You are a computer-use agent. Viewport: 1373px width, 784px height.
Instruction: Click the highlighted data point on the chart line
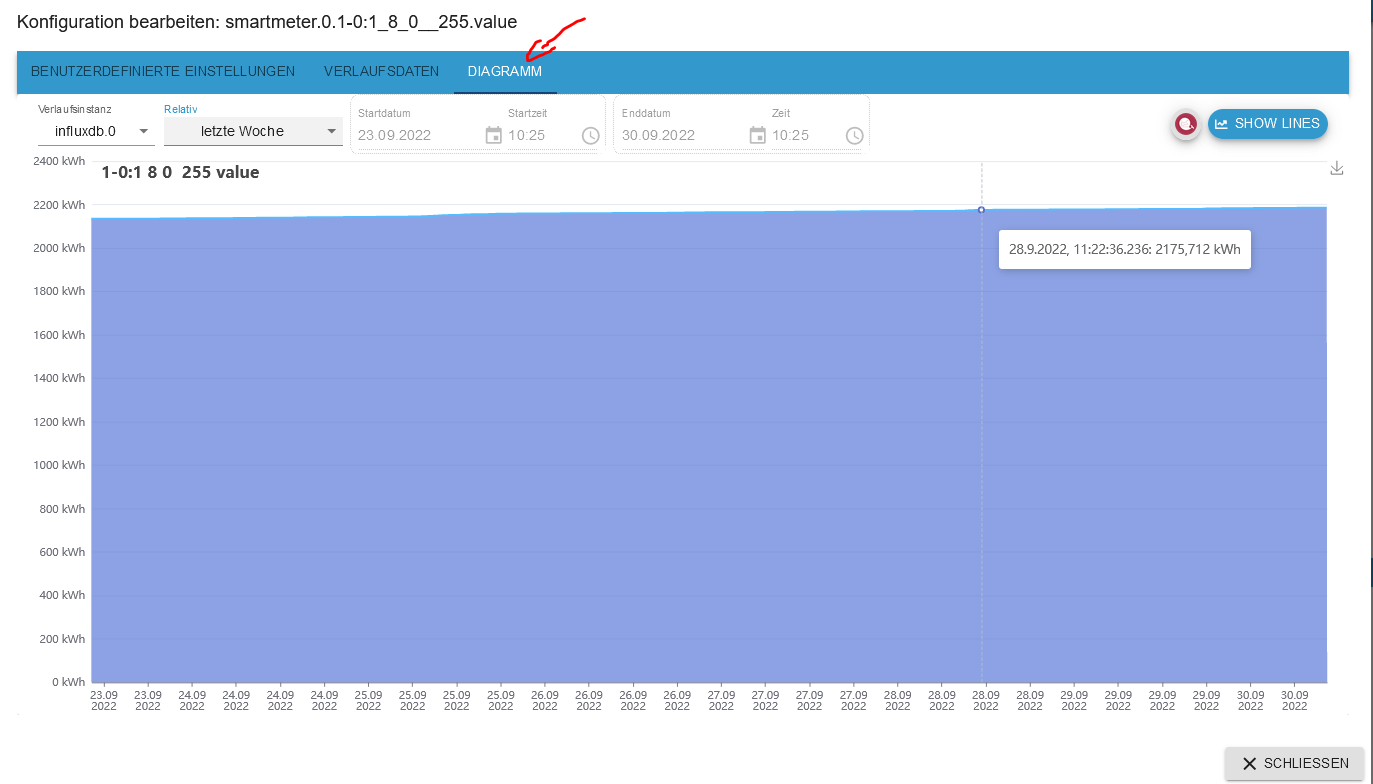(x=981, y=210)
